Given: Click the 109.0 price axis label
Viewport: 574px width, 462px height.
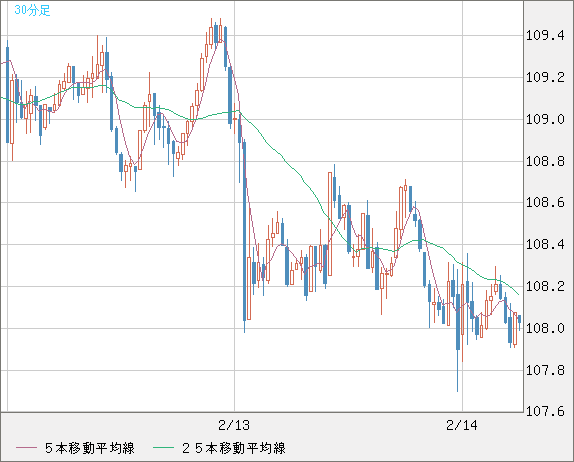Looking at the screenshot, I should (x=545, y=119).
